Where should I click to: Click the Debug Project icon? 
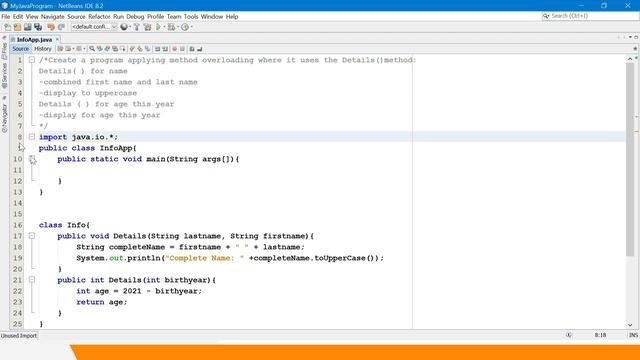pos(171,27)
